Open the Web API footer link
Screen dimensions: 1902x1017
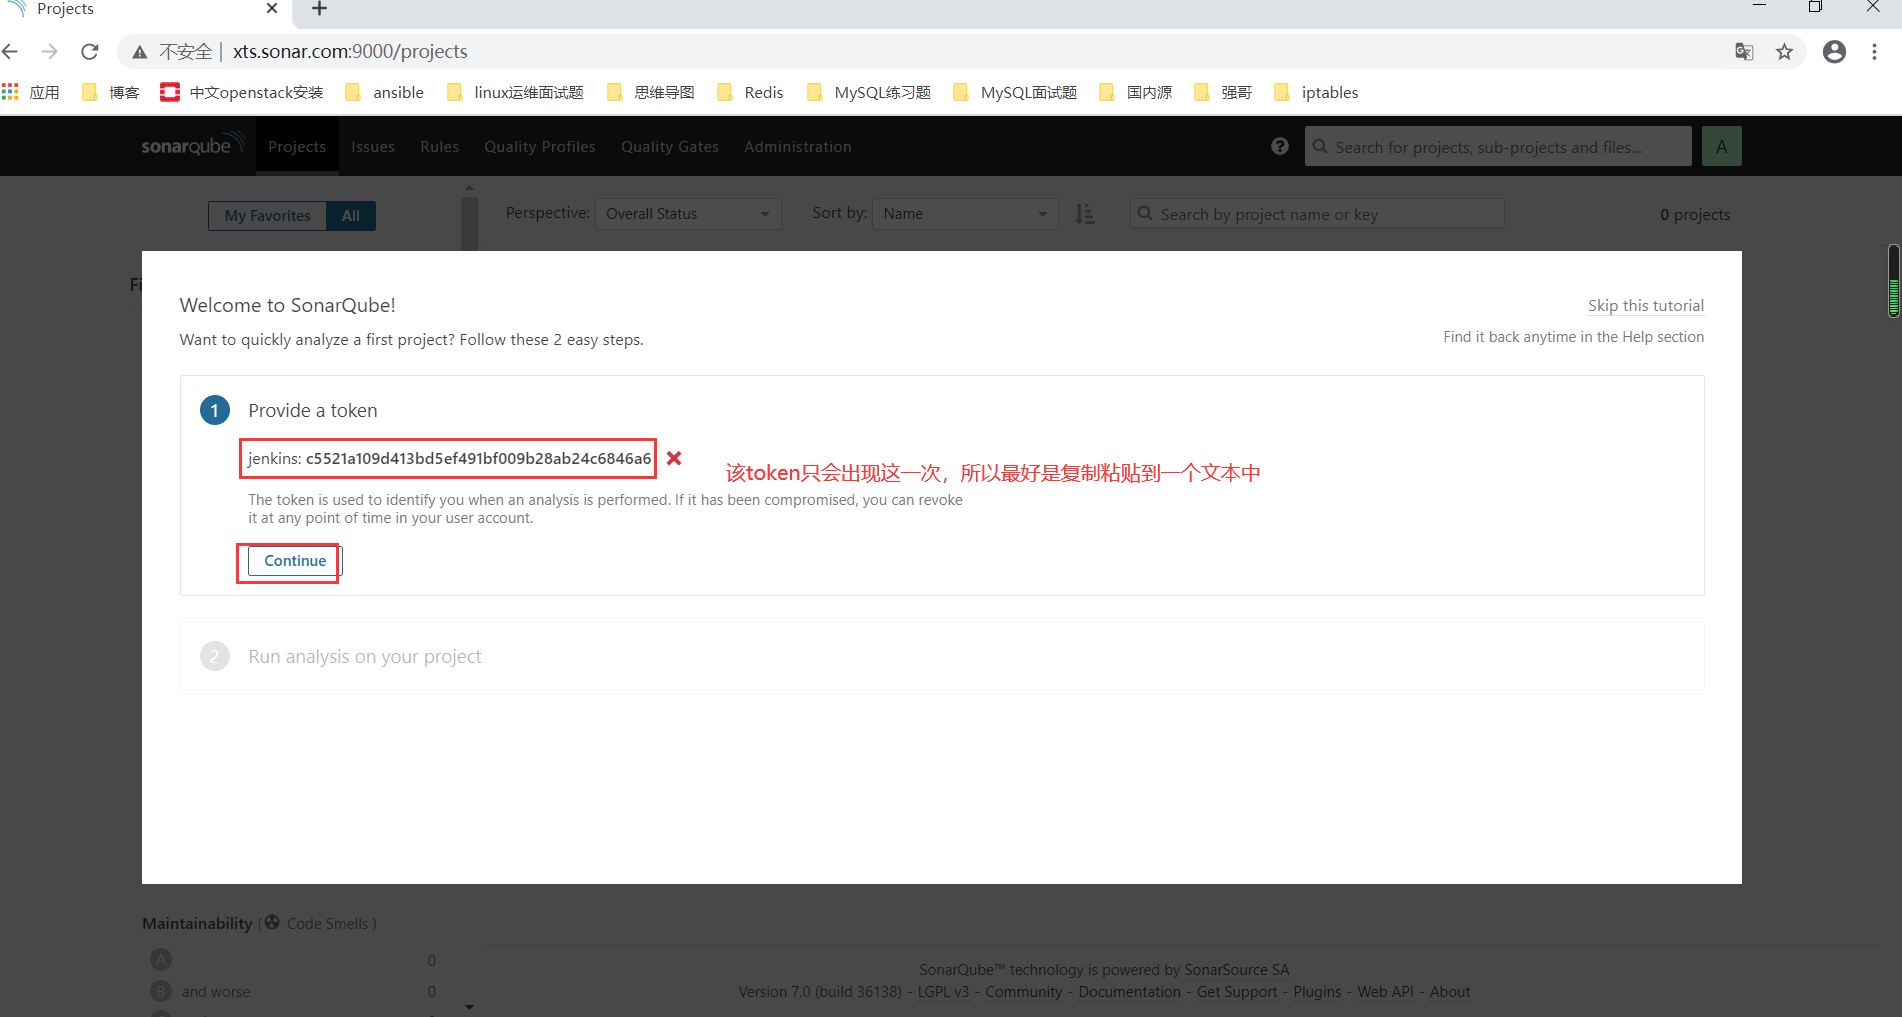coord(1385,992)
